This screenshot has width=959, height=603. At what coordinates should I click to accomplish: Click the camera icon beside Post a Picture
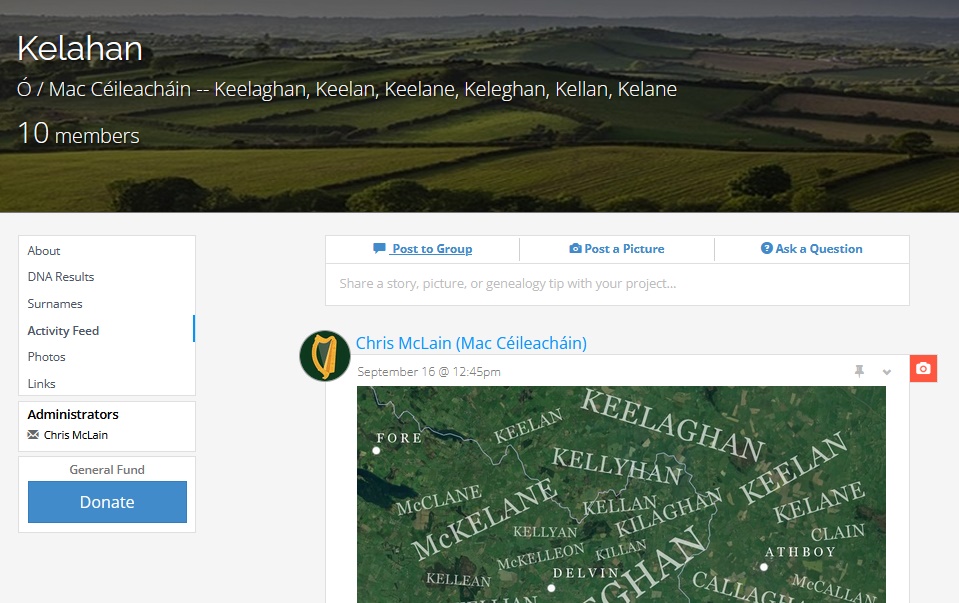[575, 248]
